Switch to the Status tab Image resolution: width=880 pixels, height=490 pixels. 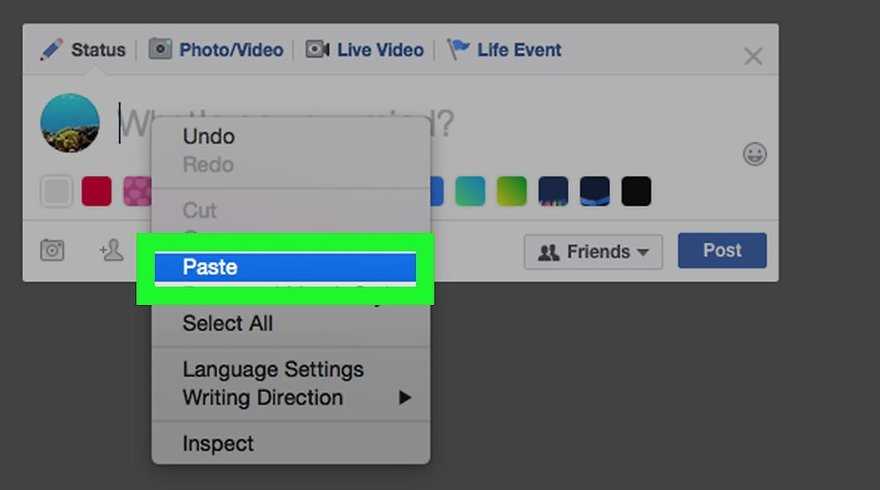coord(84,49)
